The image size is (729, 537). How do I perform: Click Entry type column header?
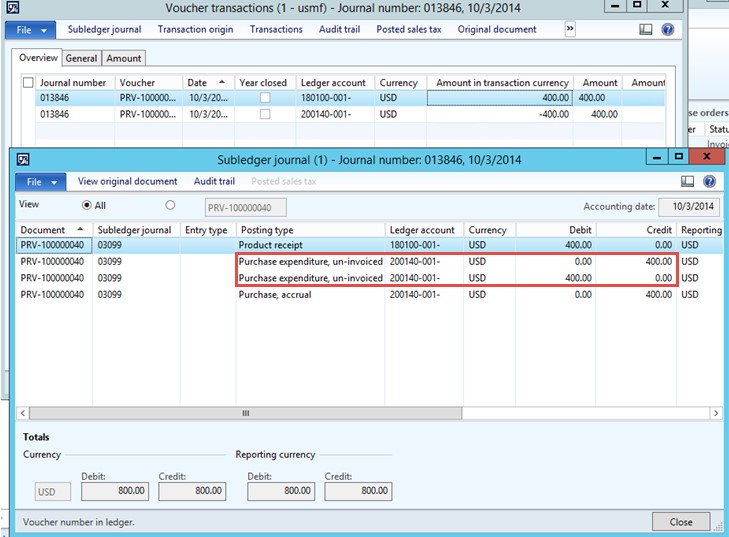pos(208,230)
